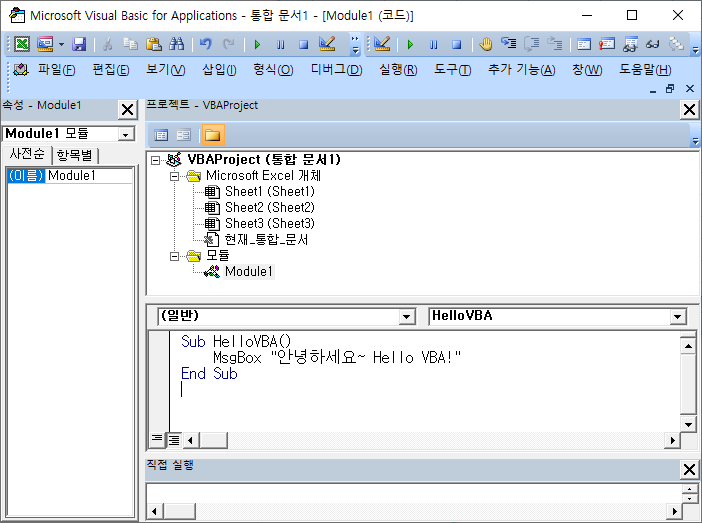Click the Step Into icon

click(x=509, y=44)
